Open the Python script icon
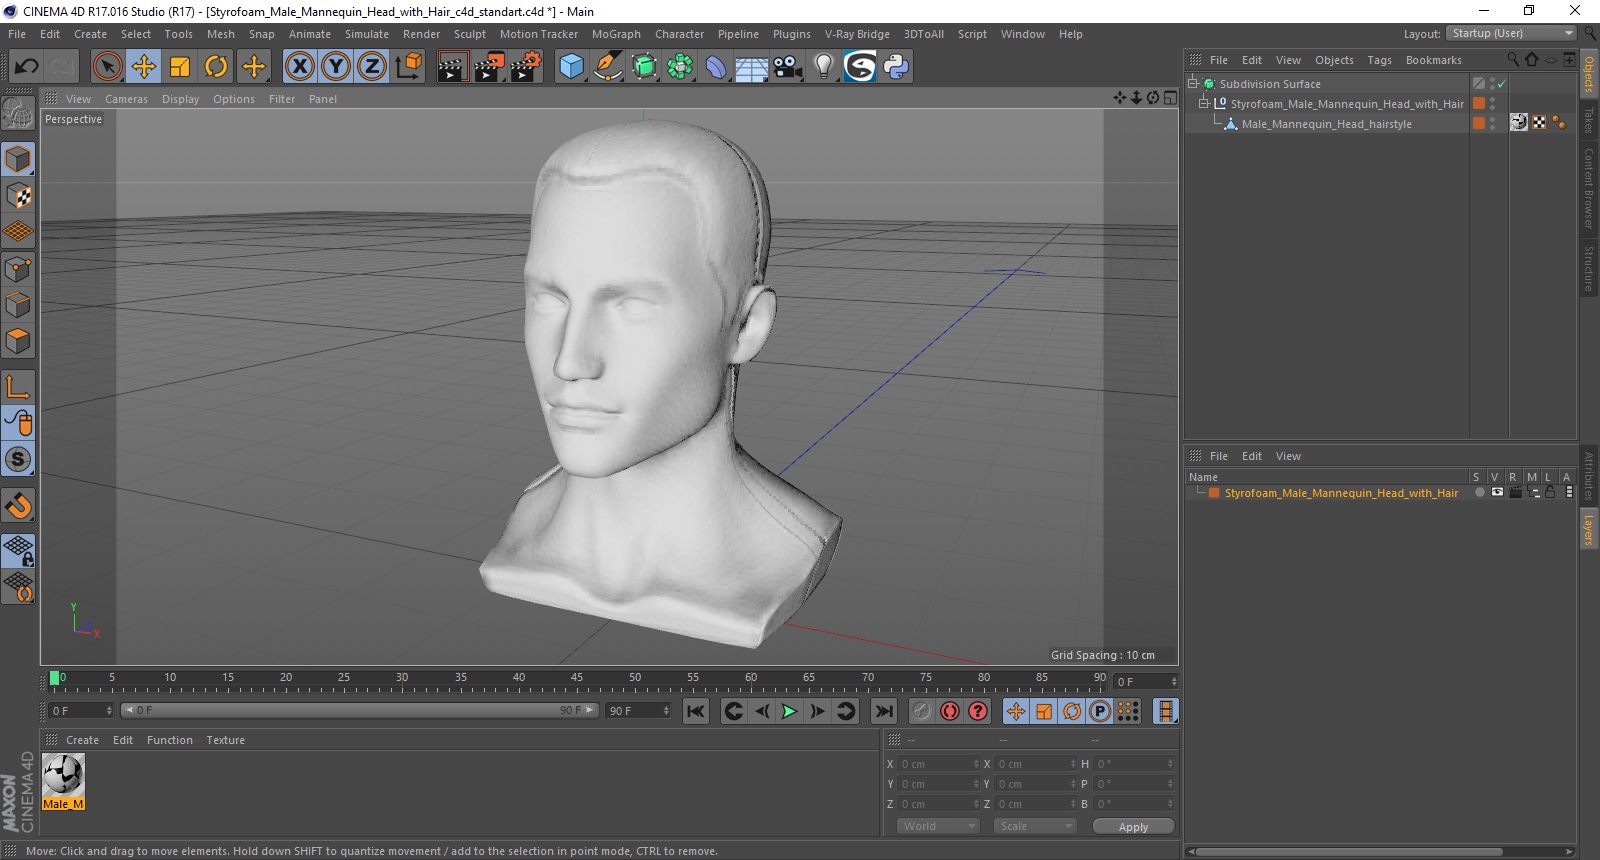Screen dimensions: 1600x860 (x=896, y=67)
